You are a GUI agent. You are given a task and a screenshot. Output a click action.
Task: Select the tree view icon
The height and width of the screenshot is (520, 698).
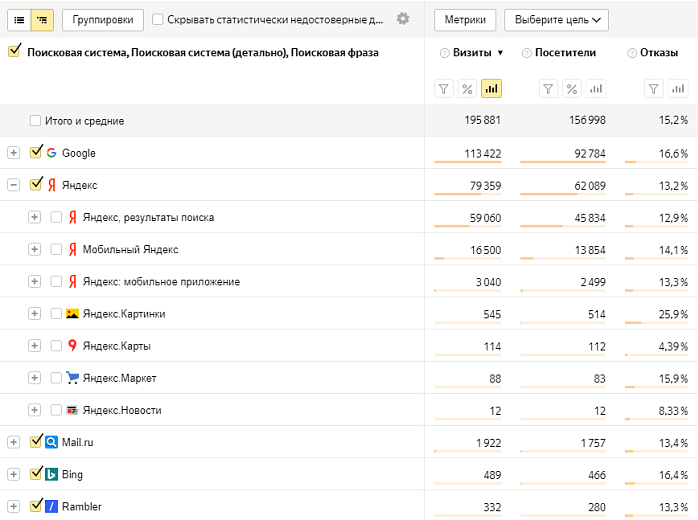(x=42, y=19)
